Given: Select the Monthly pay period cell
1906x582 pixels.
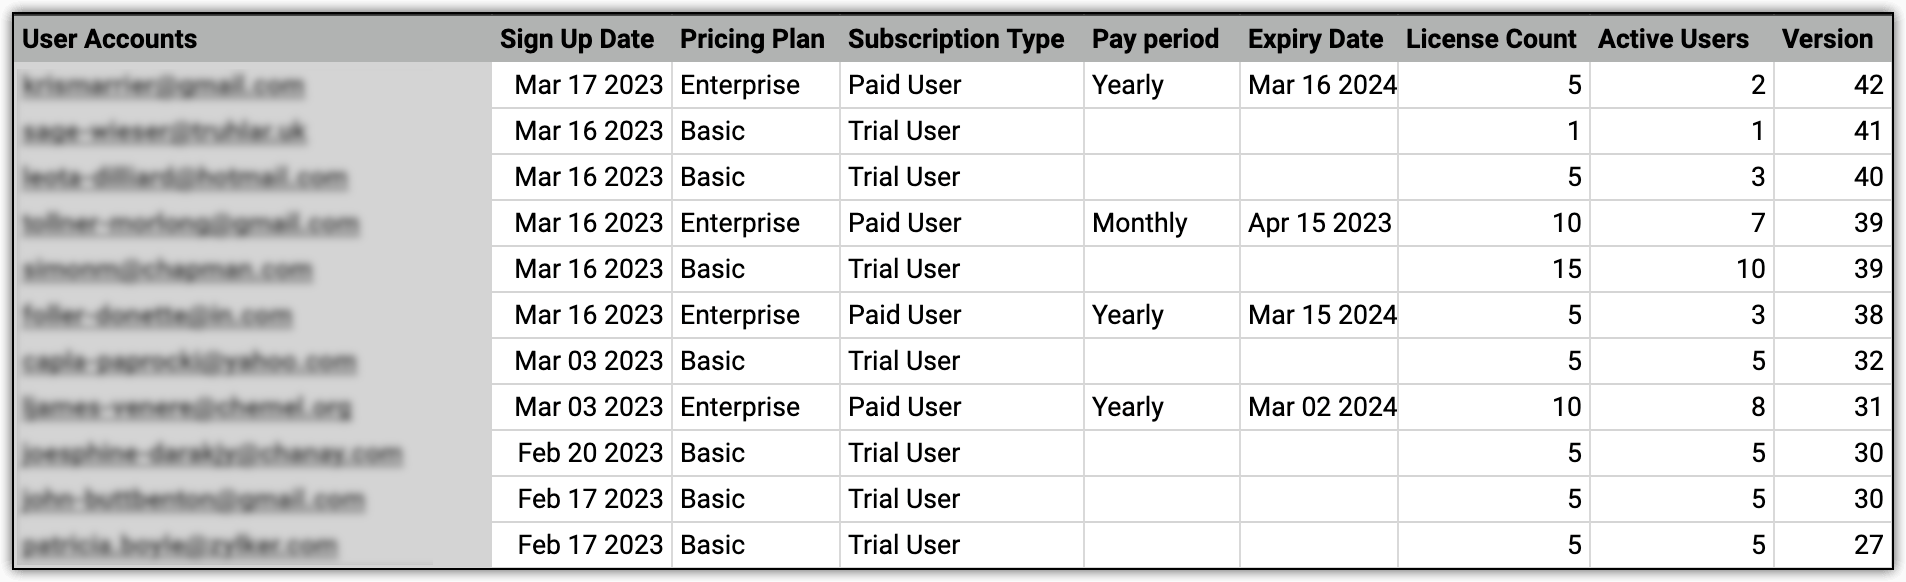Looking at the screenshot, I should click(x=1140, y=223).
